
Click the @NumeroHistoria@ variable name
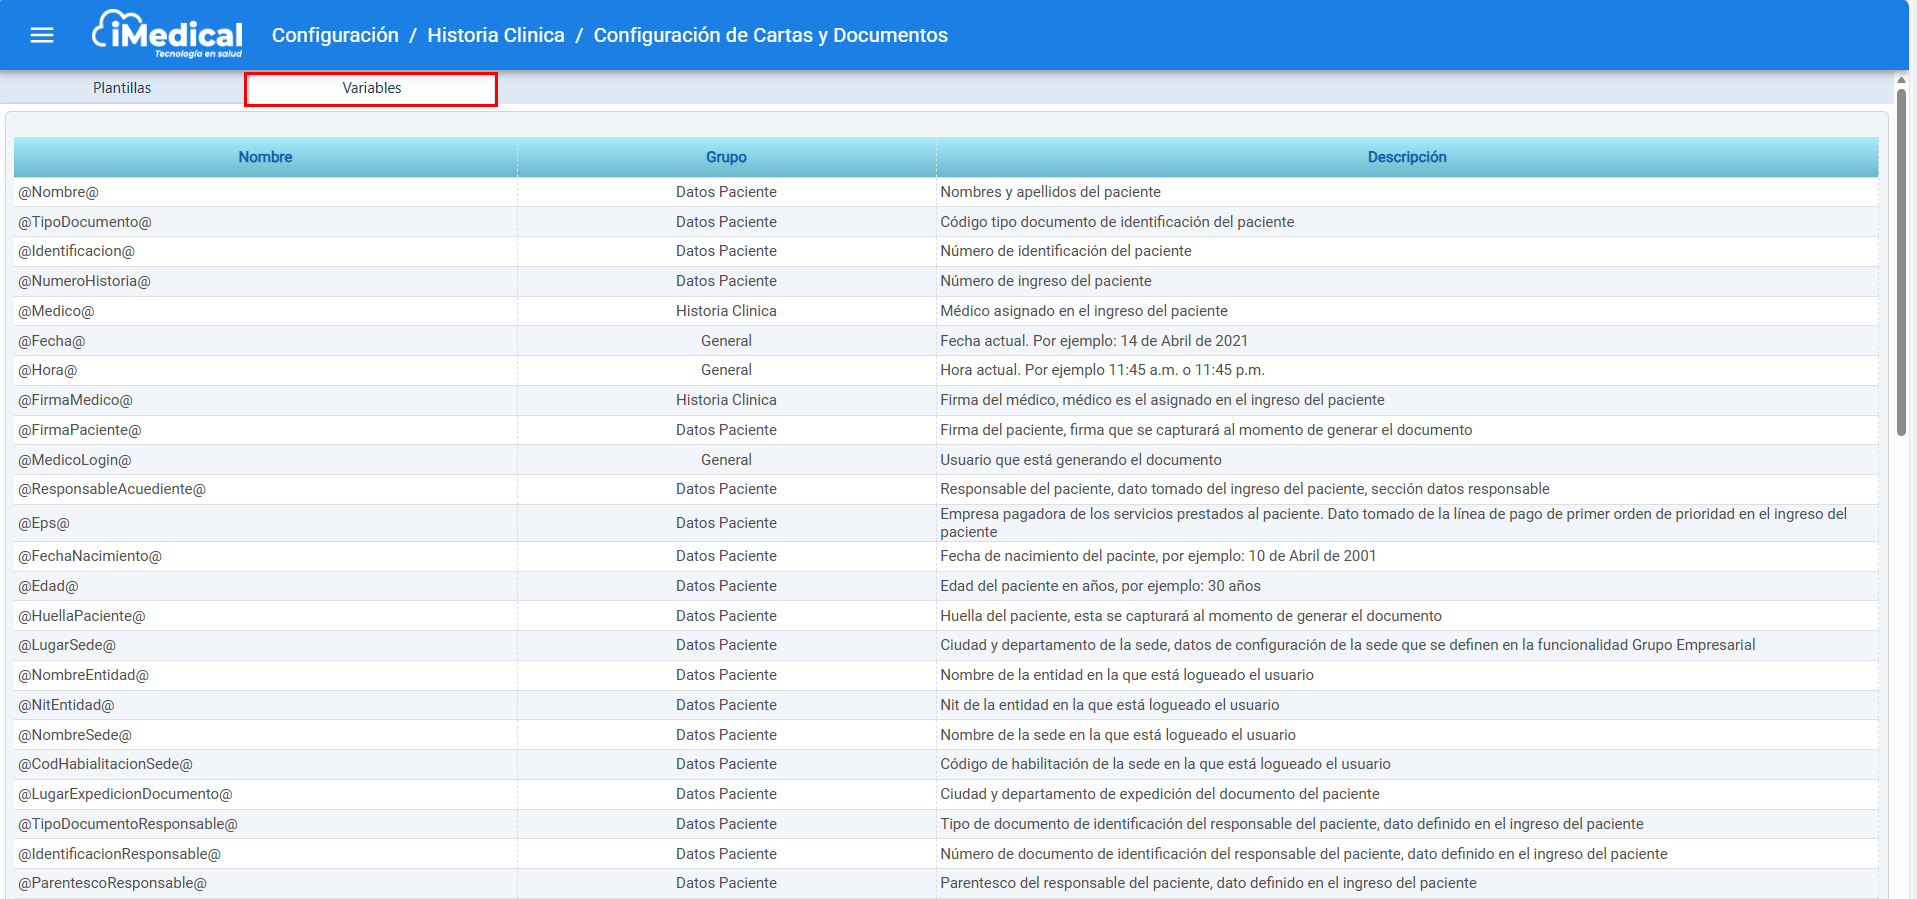[x=84, y=281]
